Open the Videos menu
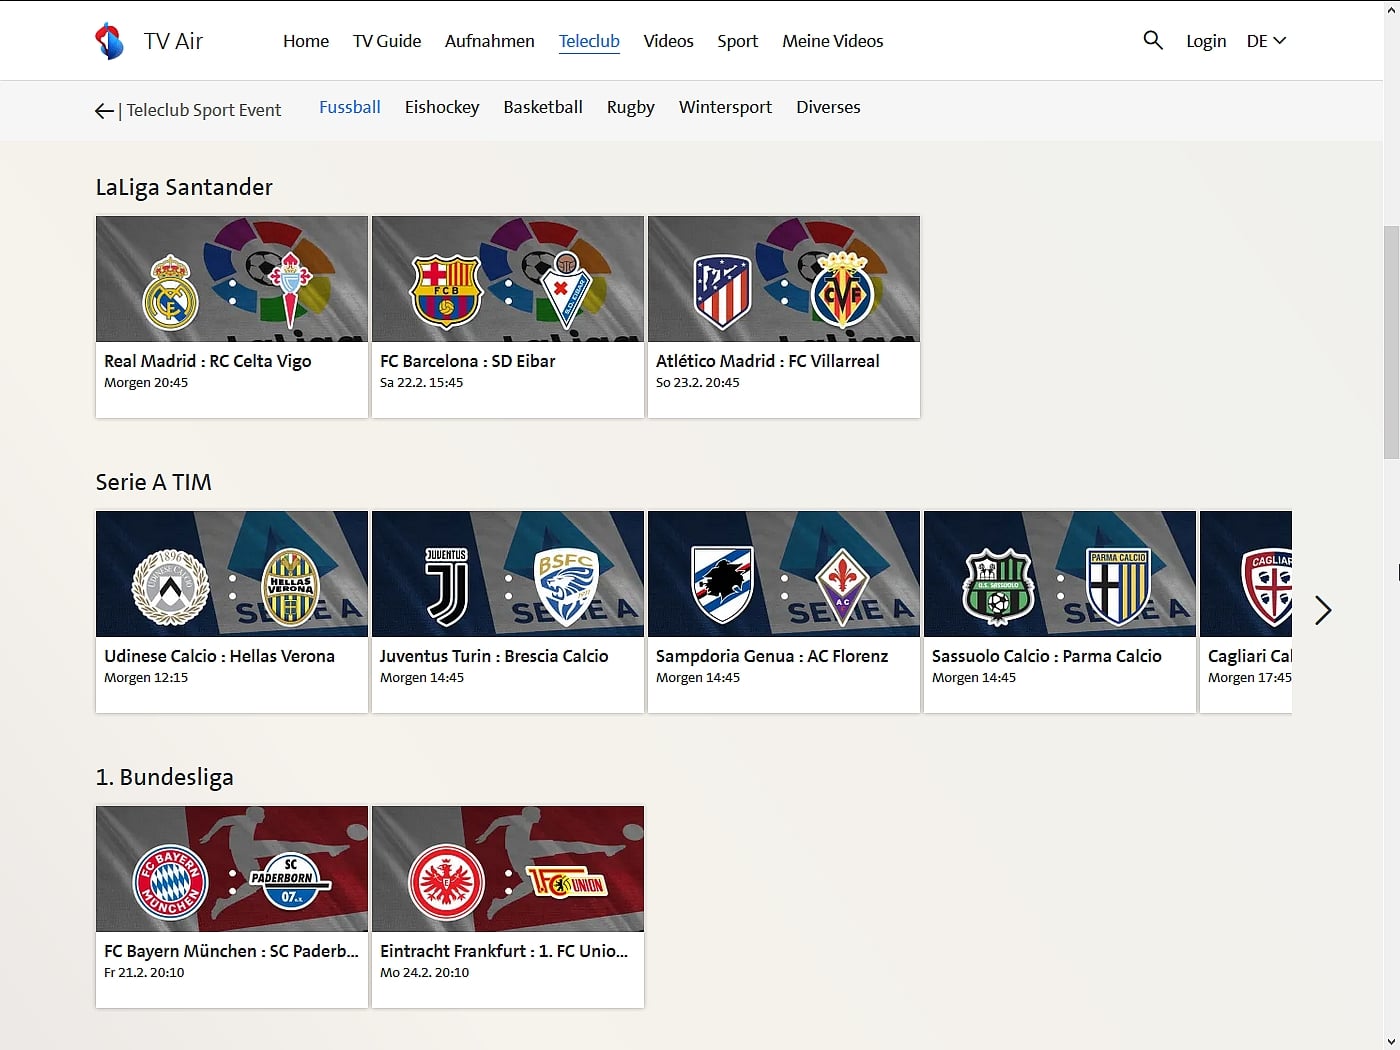The height and width of the screenshot is (1050, 1400). (x=669, y=41)
